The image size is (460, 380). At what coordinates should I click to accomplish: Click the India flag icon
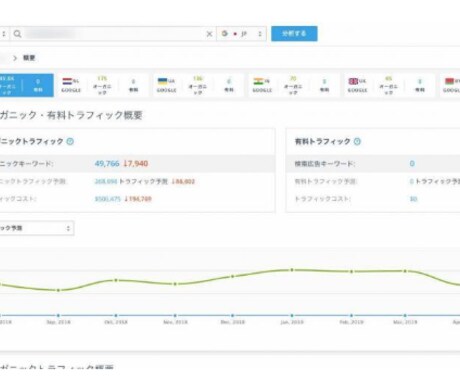tap(258, 81)
